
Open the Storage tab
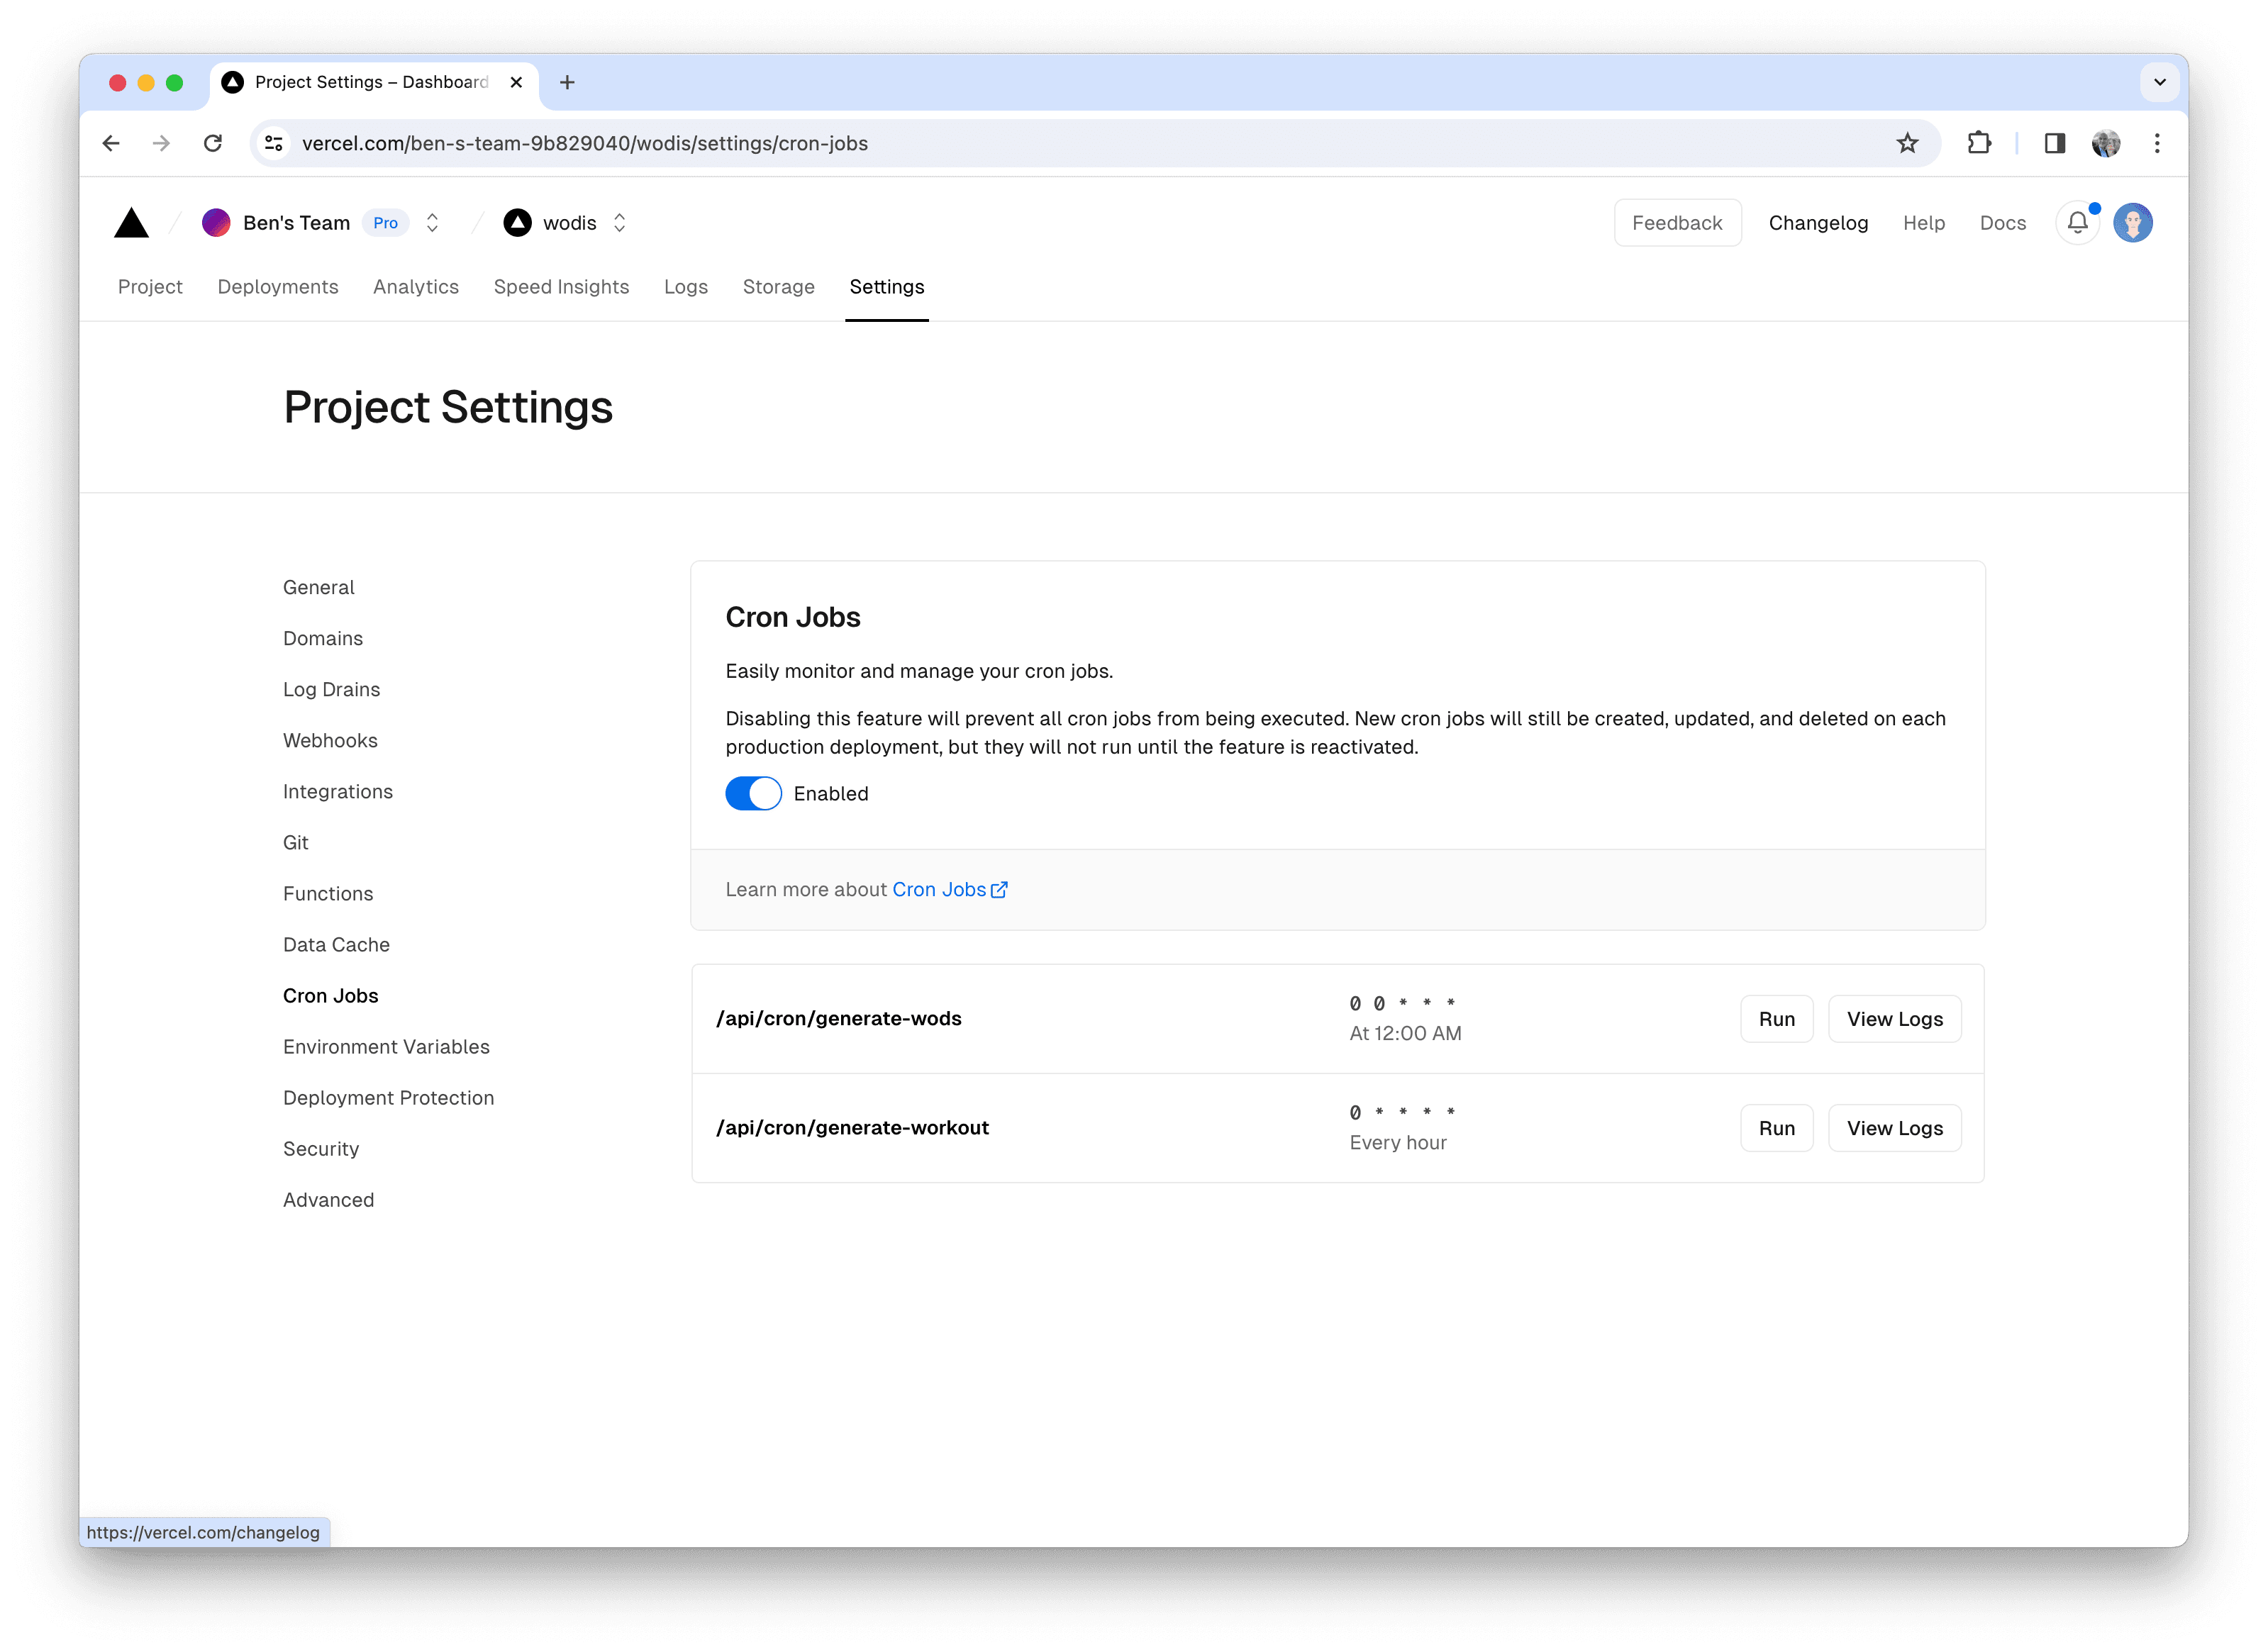click(x=779, y=287)
